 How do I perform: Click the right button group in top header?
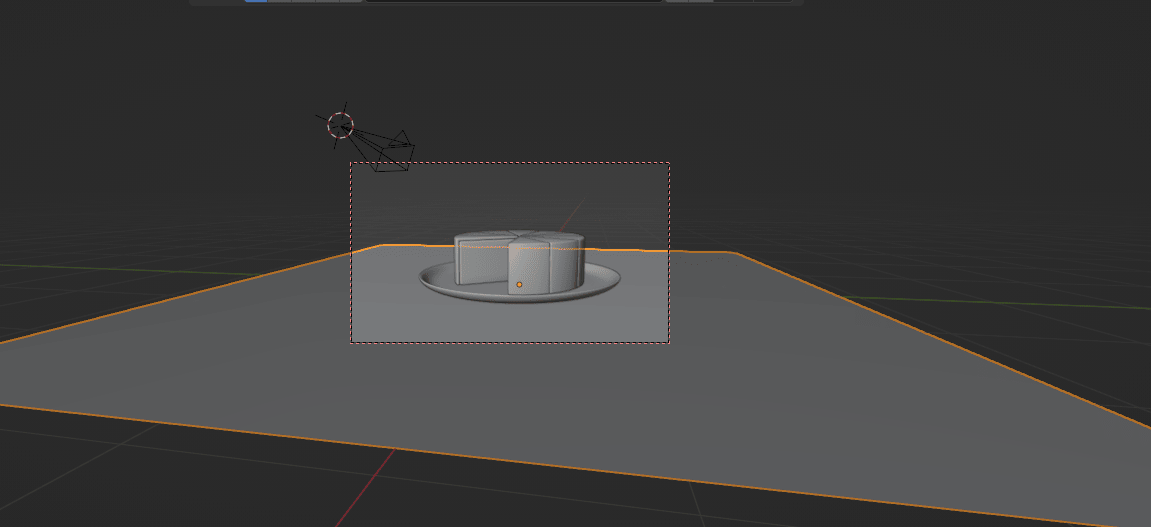click(689, 1)
